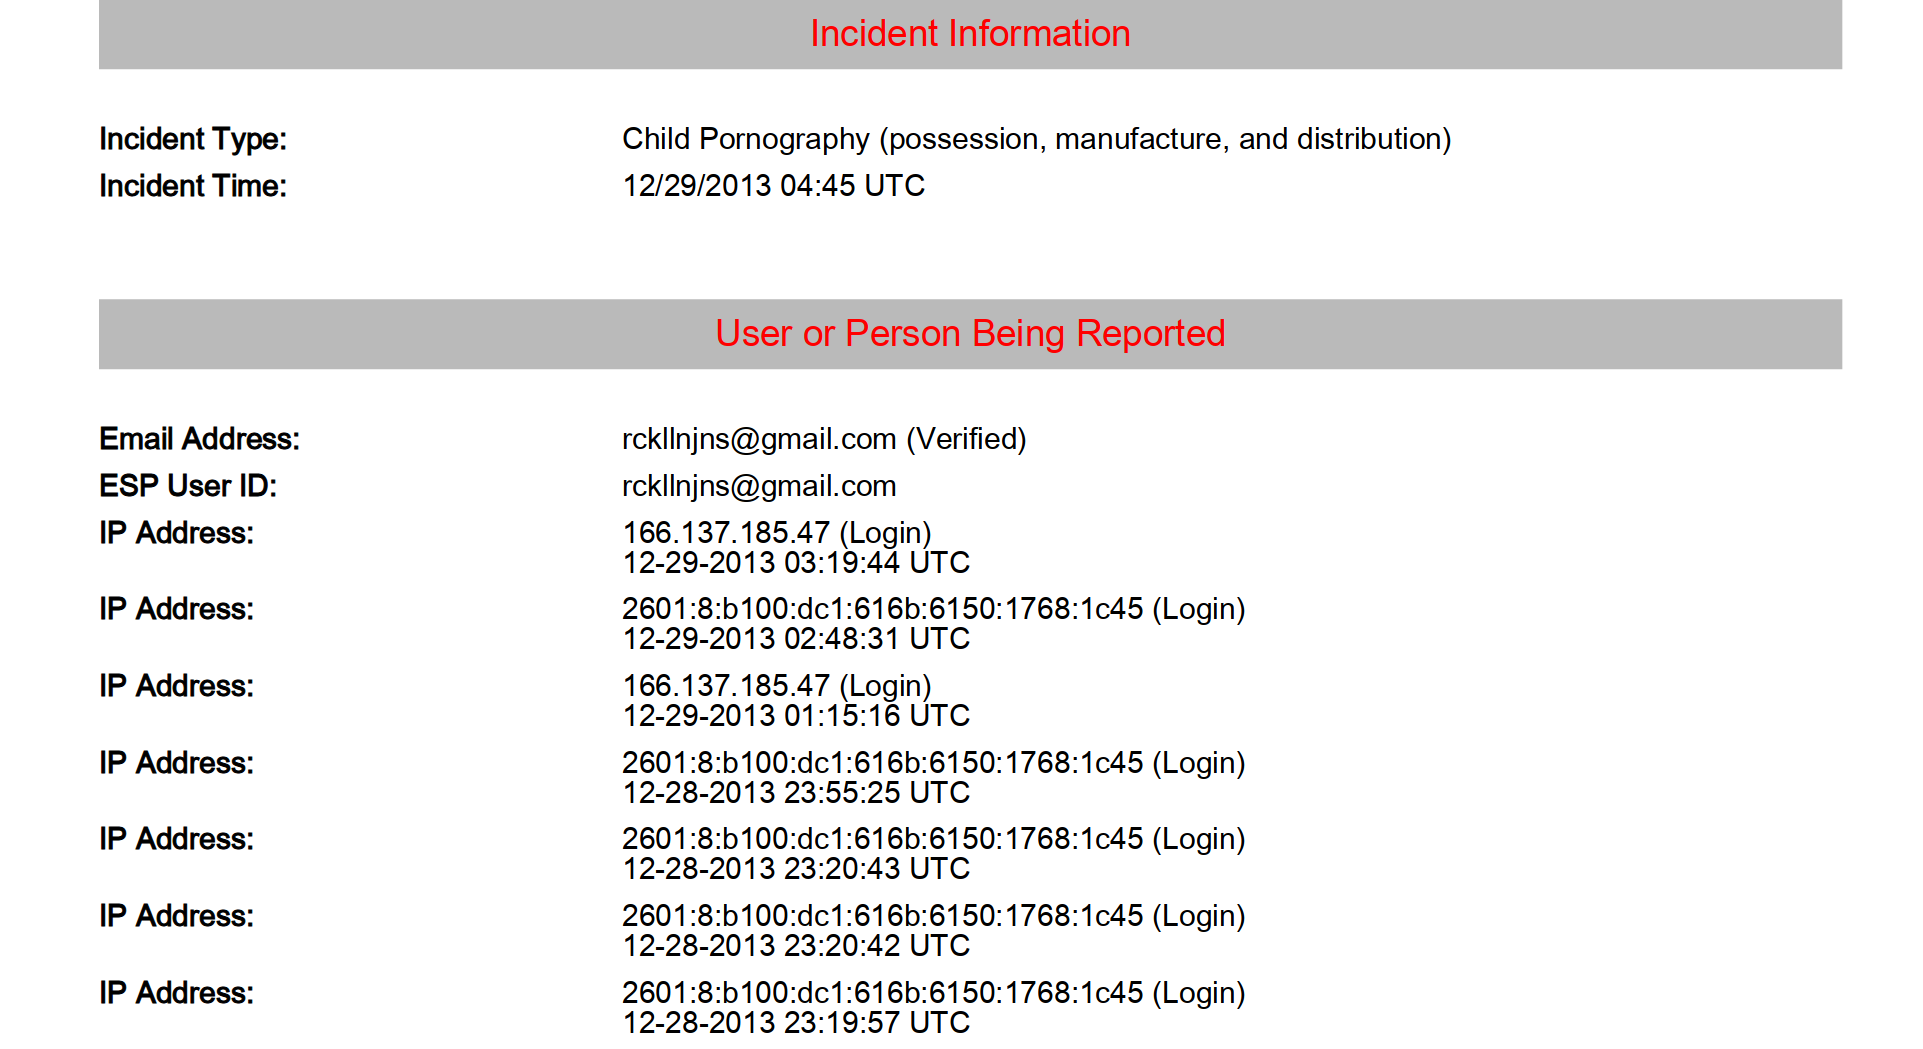Click the incident type description text
The image size is (1923, 1049).
click(1036, 139)
